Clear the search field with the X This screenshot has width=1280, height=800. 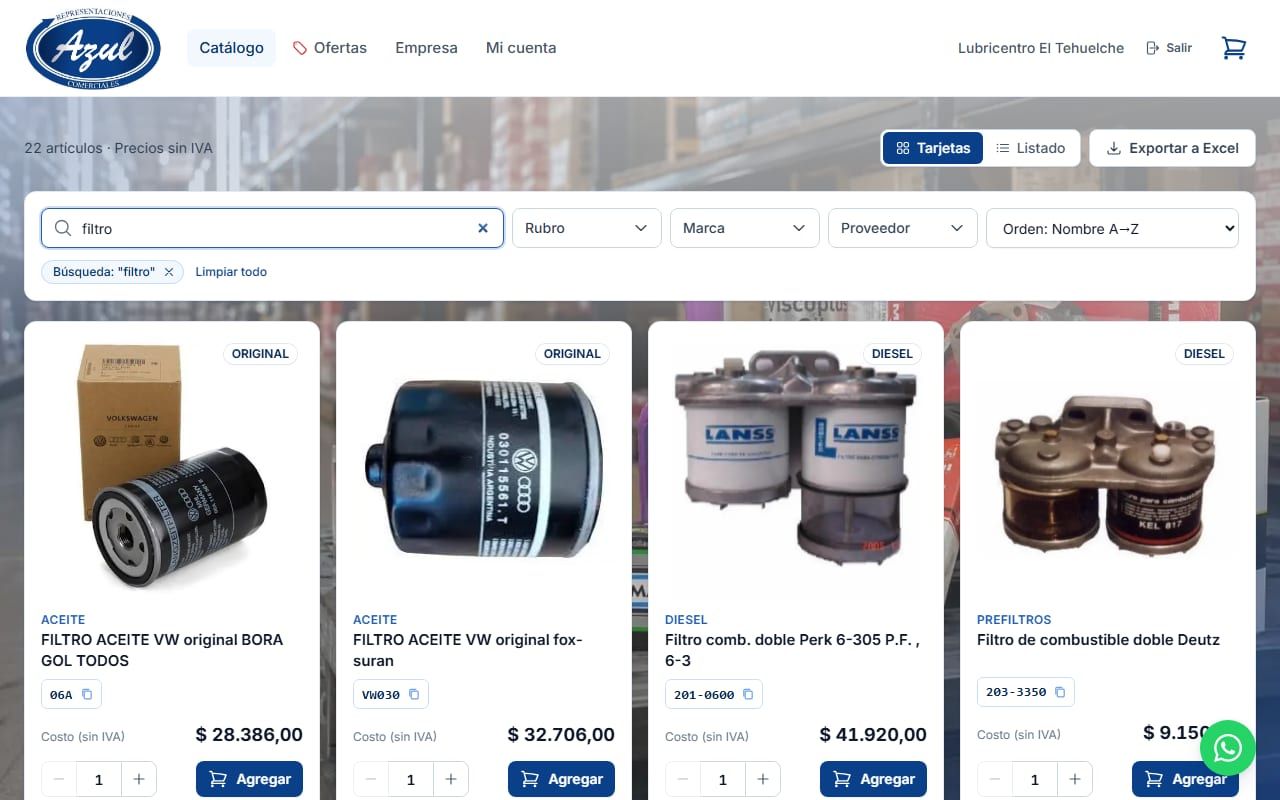point(483,228)
